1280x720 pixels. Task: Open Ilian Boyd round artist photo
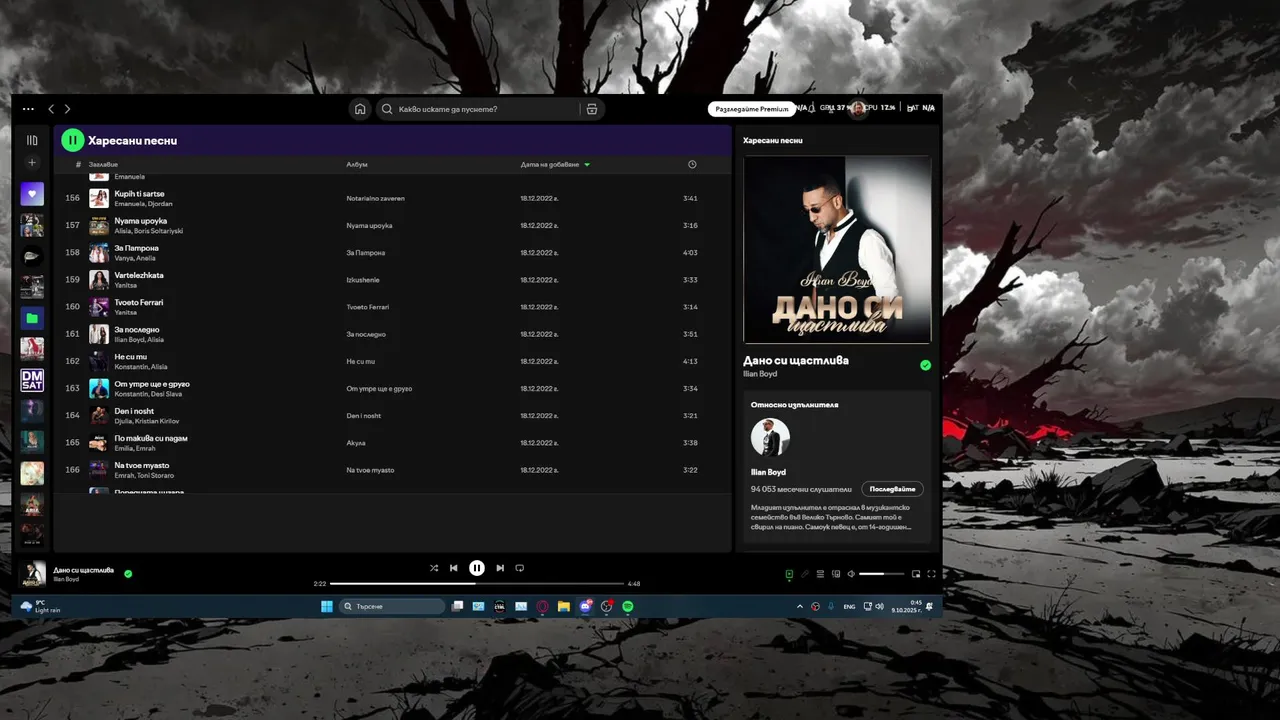coord(770,438)
